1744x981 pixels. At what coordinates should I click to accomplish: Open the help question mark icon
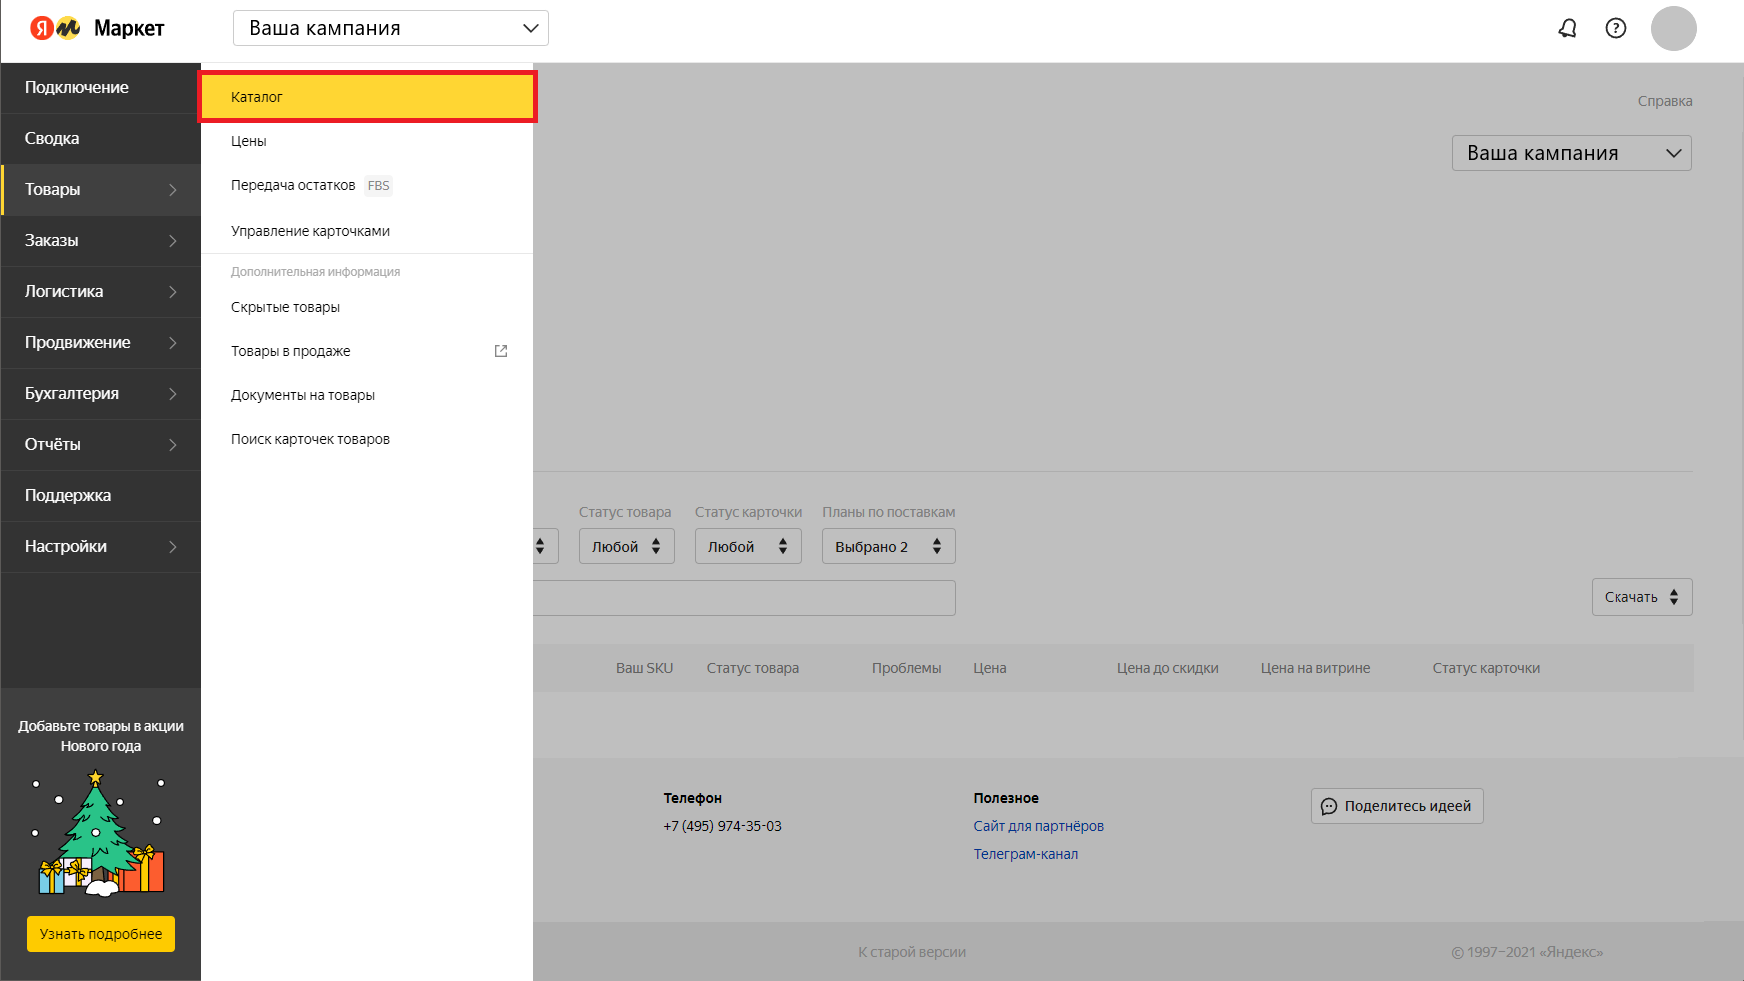click(x=1615, y=28)
